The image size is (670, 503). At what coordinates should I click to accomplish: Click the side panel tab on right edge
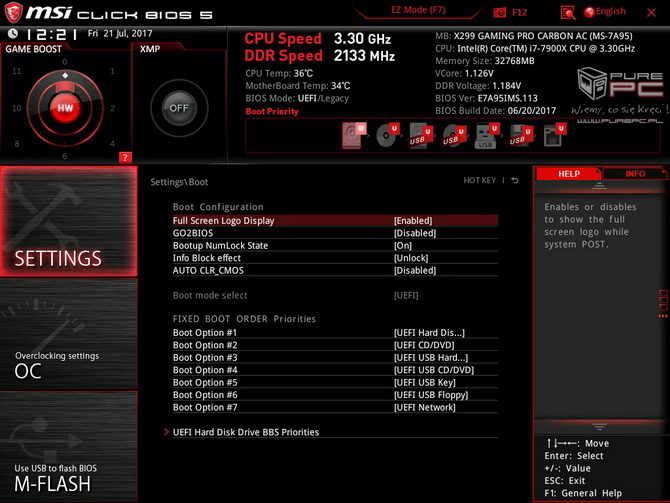click(x=663, y=303)
